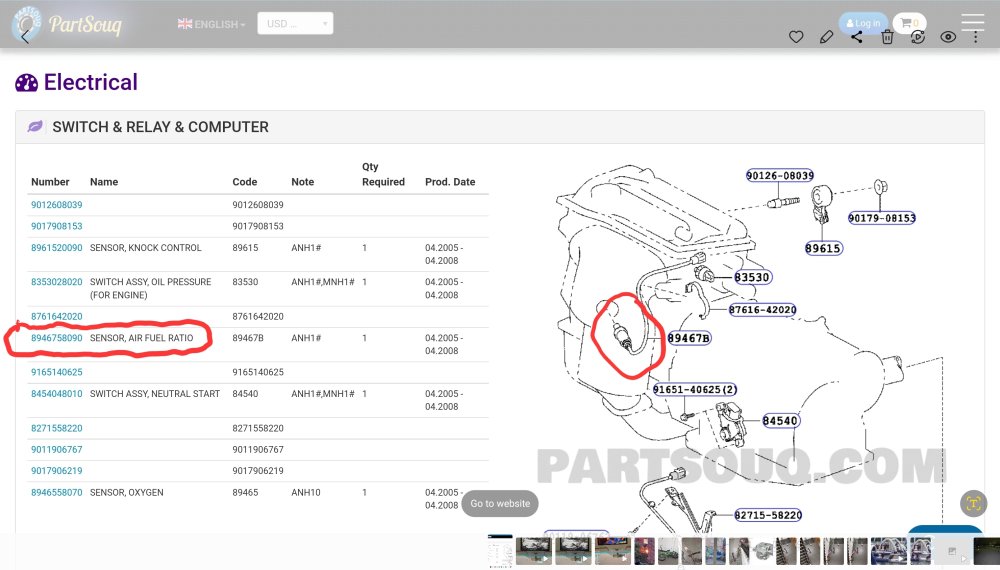Click diagram label 89467B

pos(689,339)
